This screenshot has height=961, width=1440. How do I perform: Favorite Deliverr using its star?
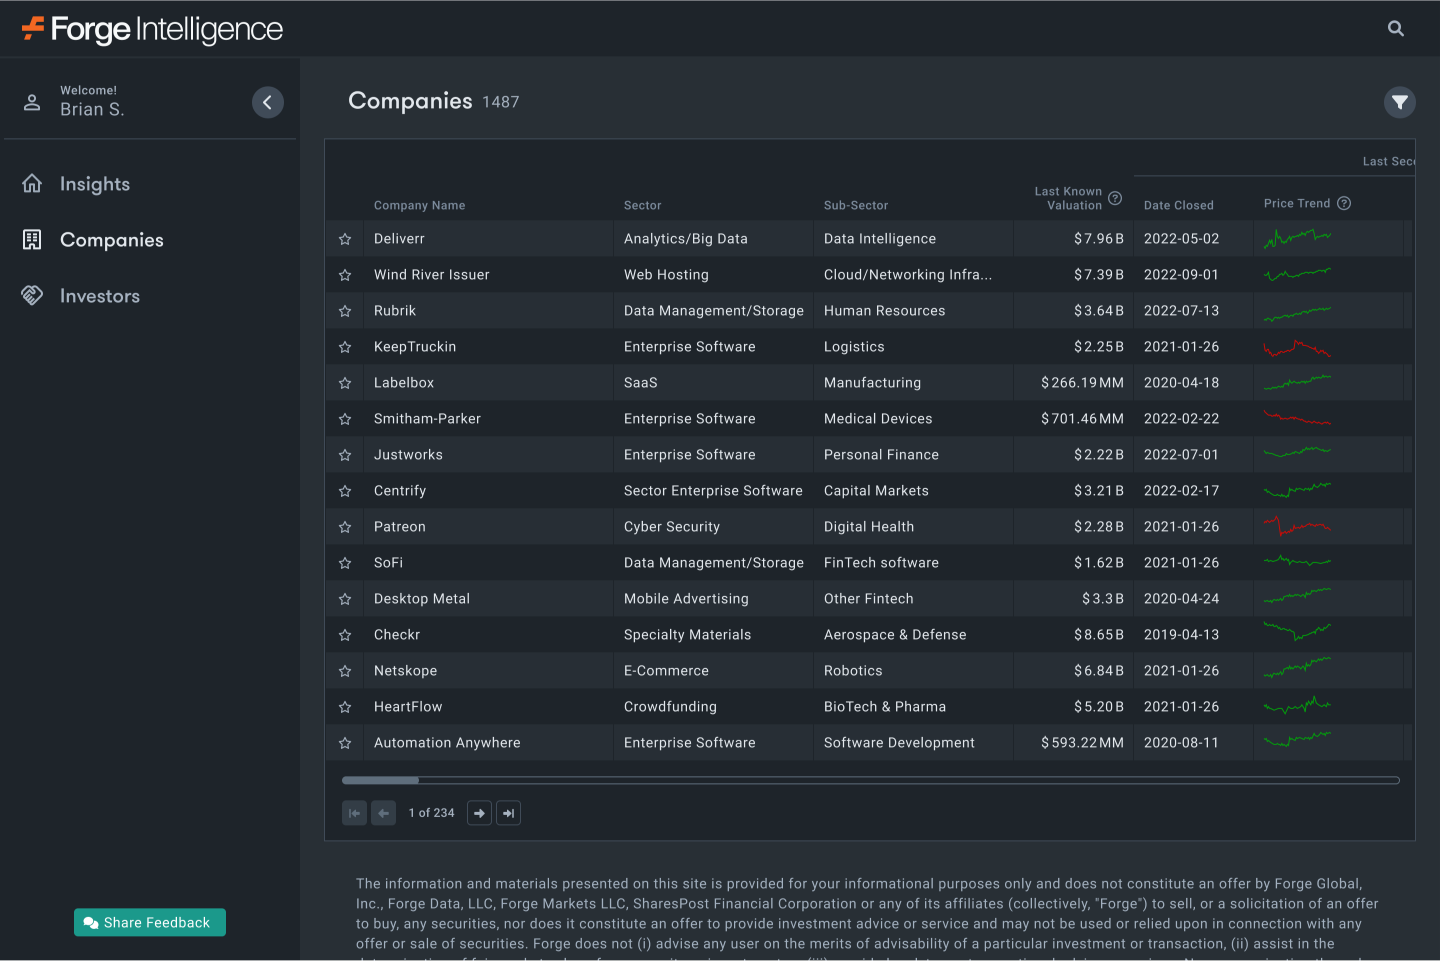coord(345,238)
